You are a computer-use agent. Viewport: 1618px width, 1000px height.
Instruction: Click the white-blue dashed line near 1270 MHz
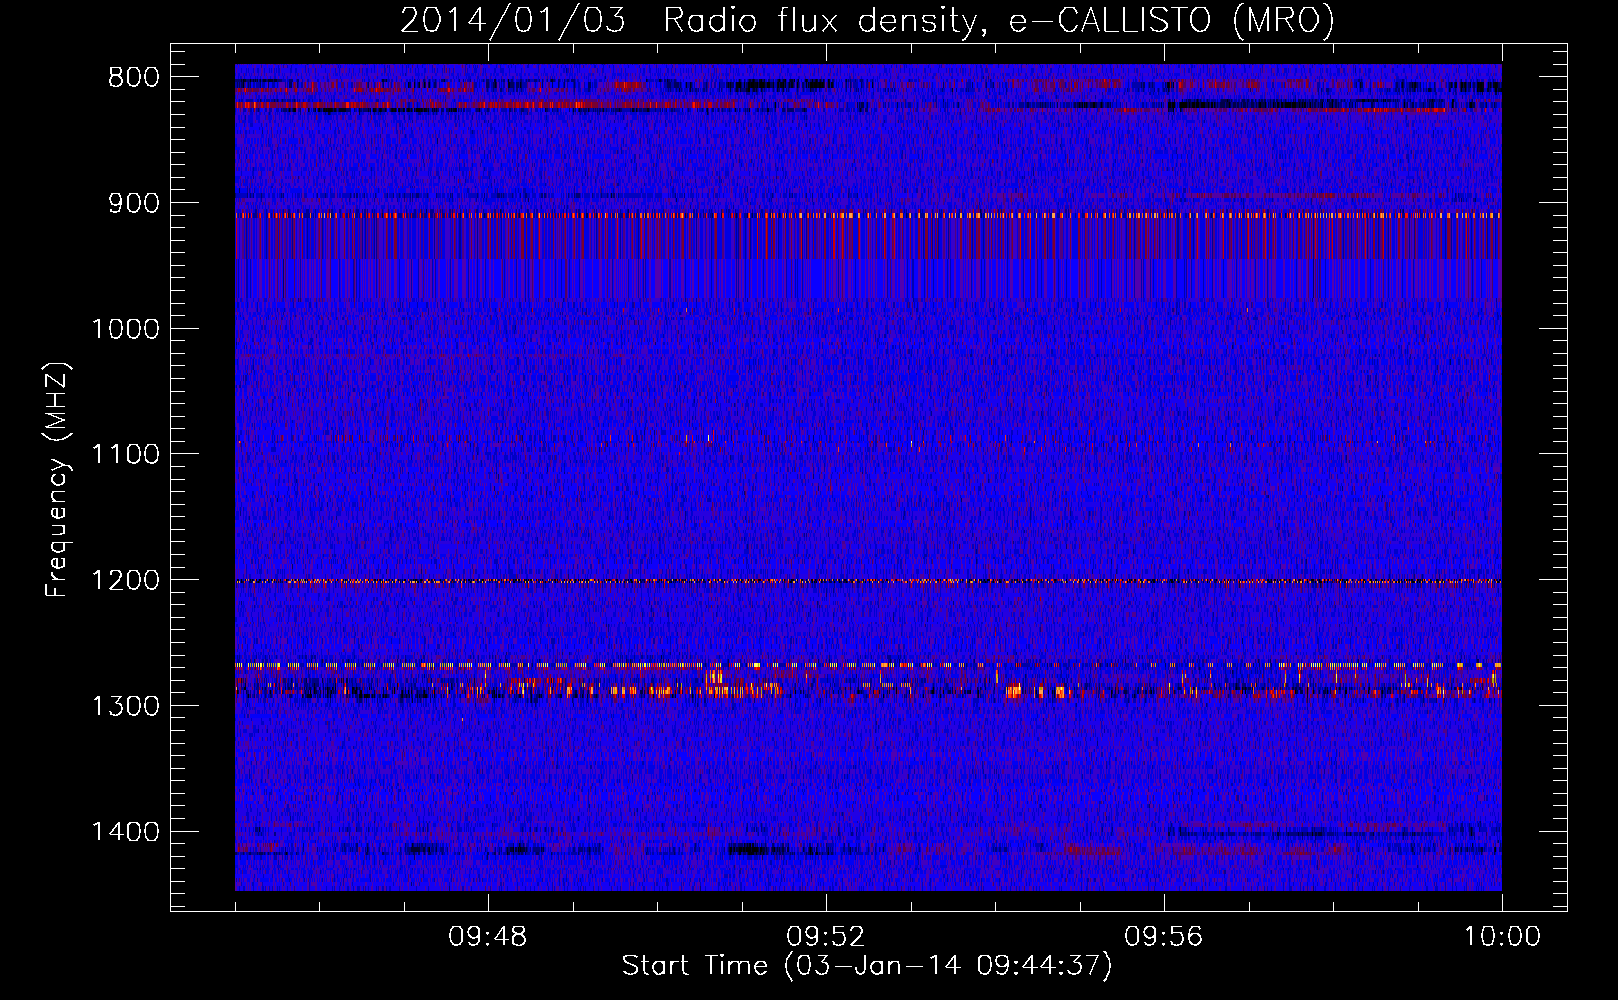(868, 664)
